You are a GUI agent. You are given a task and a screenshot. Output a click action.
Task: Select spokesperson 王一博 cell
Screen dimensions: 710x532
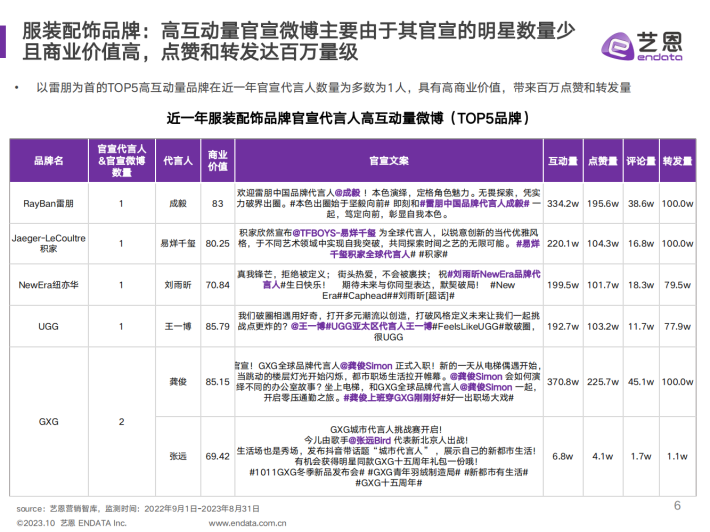178,326
